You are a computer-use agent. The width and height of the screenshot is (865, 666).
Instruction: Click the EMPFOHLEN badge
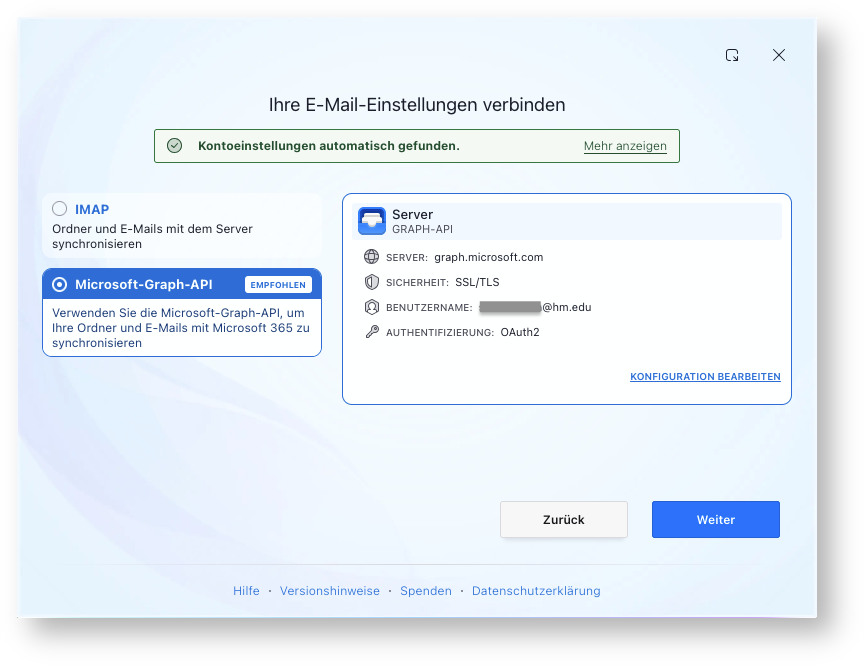[278, 285]
